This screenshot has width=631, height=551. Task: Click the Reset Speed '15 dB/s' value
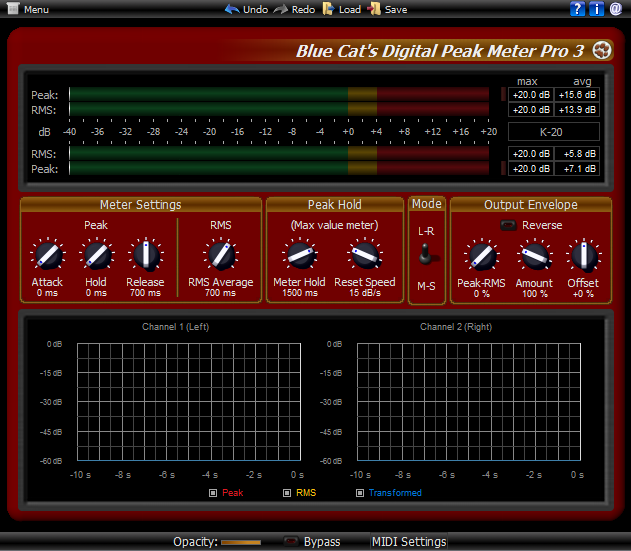tap(365, 293)
